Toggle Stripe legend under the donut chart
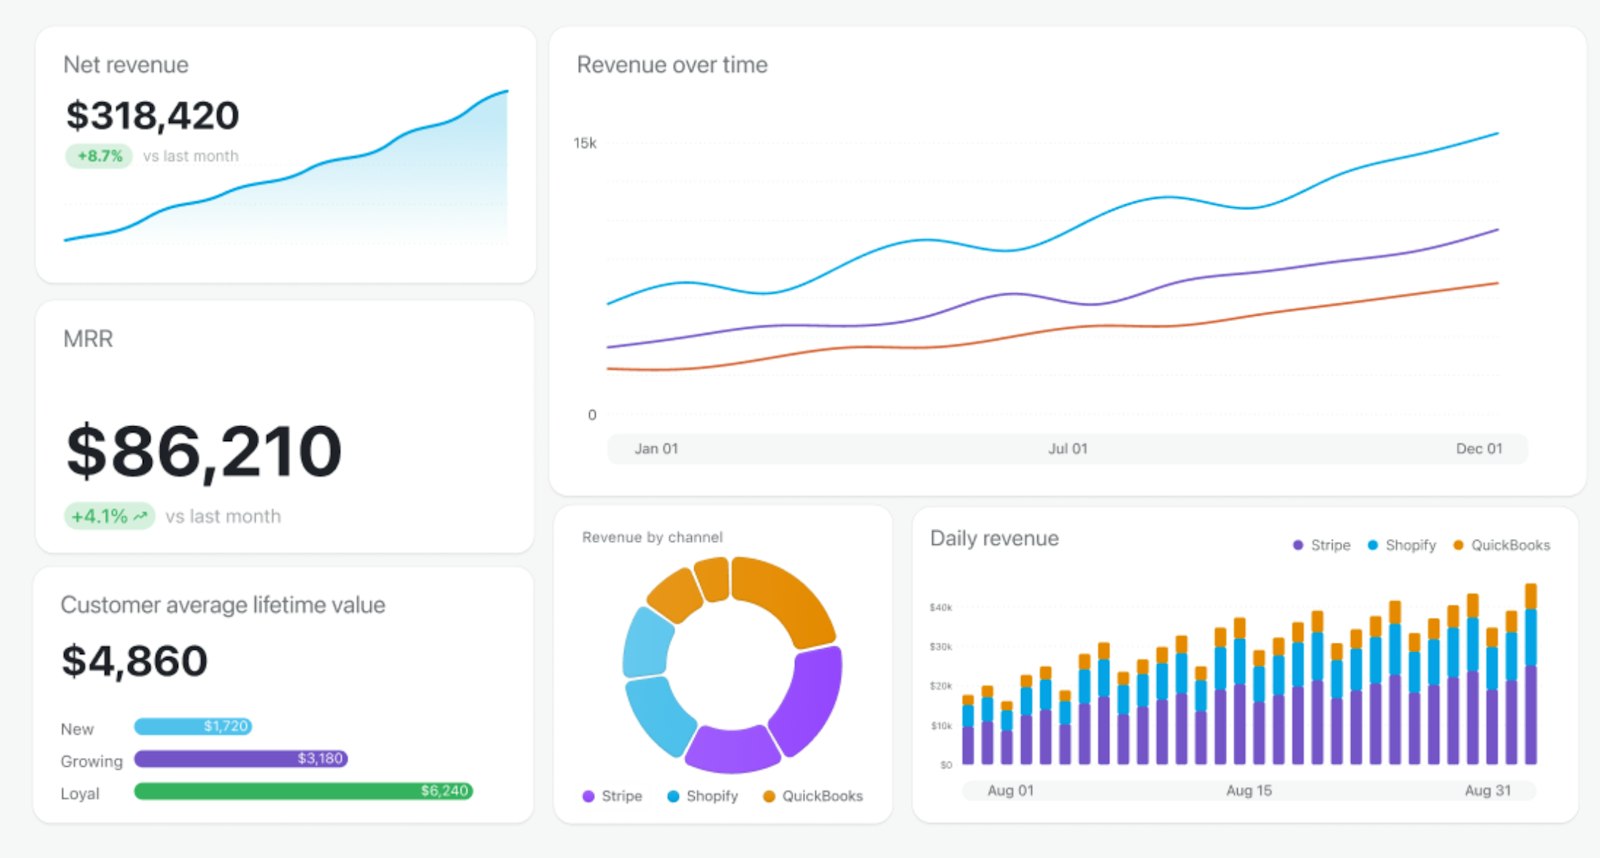The width and height of the screenshot is (1600, 858). coord(612,796)
